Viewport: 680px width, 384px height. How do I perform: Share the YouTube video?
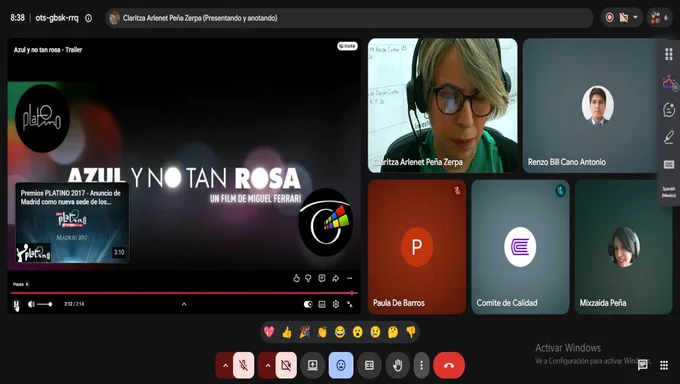pyautogui.click(x=336, y=278)
